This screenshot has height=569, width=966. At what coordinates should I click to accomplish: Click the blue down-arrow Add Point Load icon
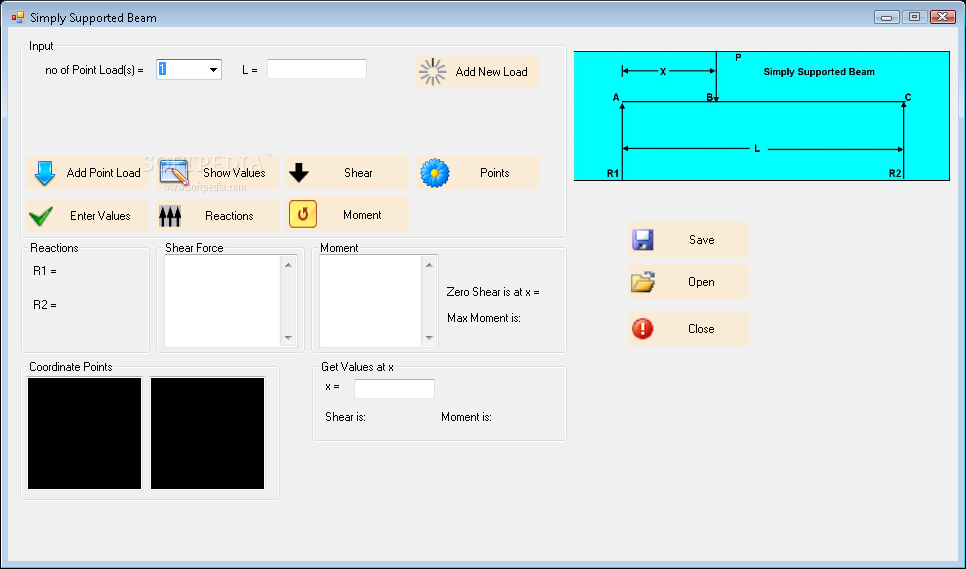tap(45, 173)
